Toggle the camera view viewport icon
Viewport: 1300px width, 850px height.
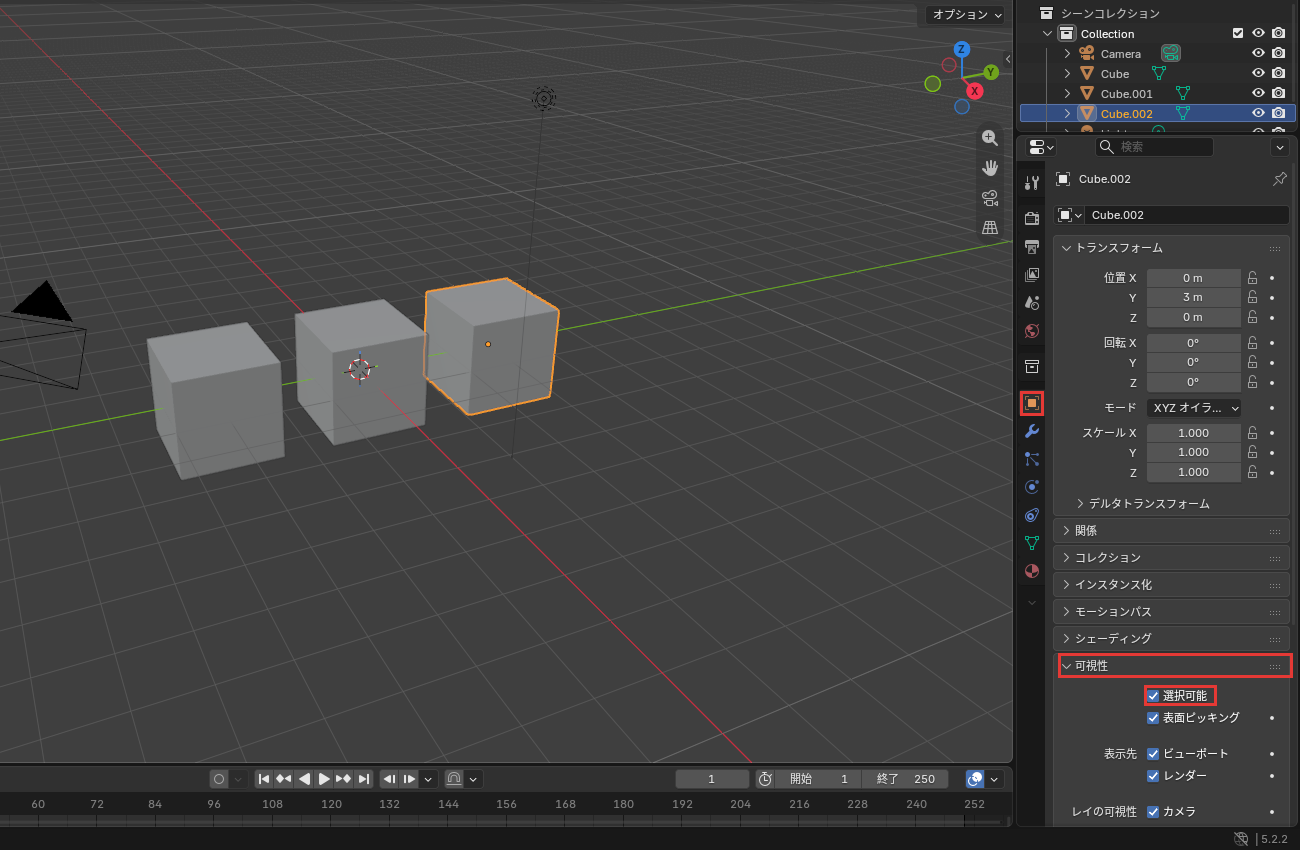click(x=990, y=197)
